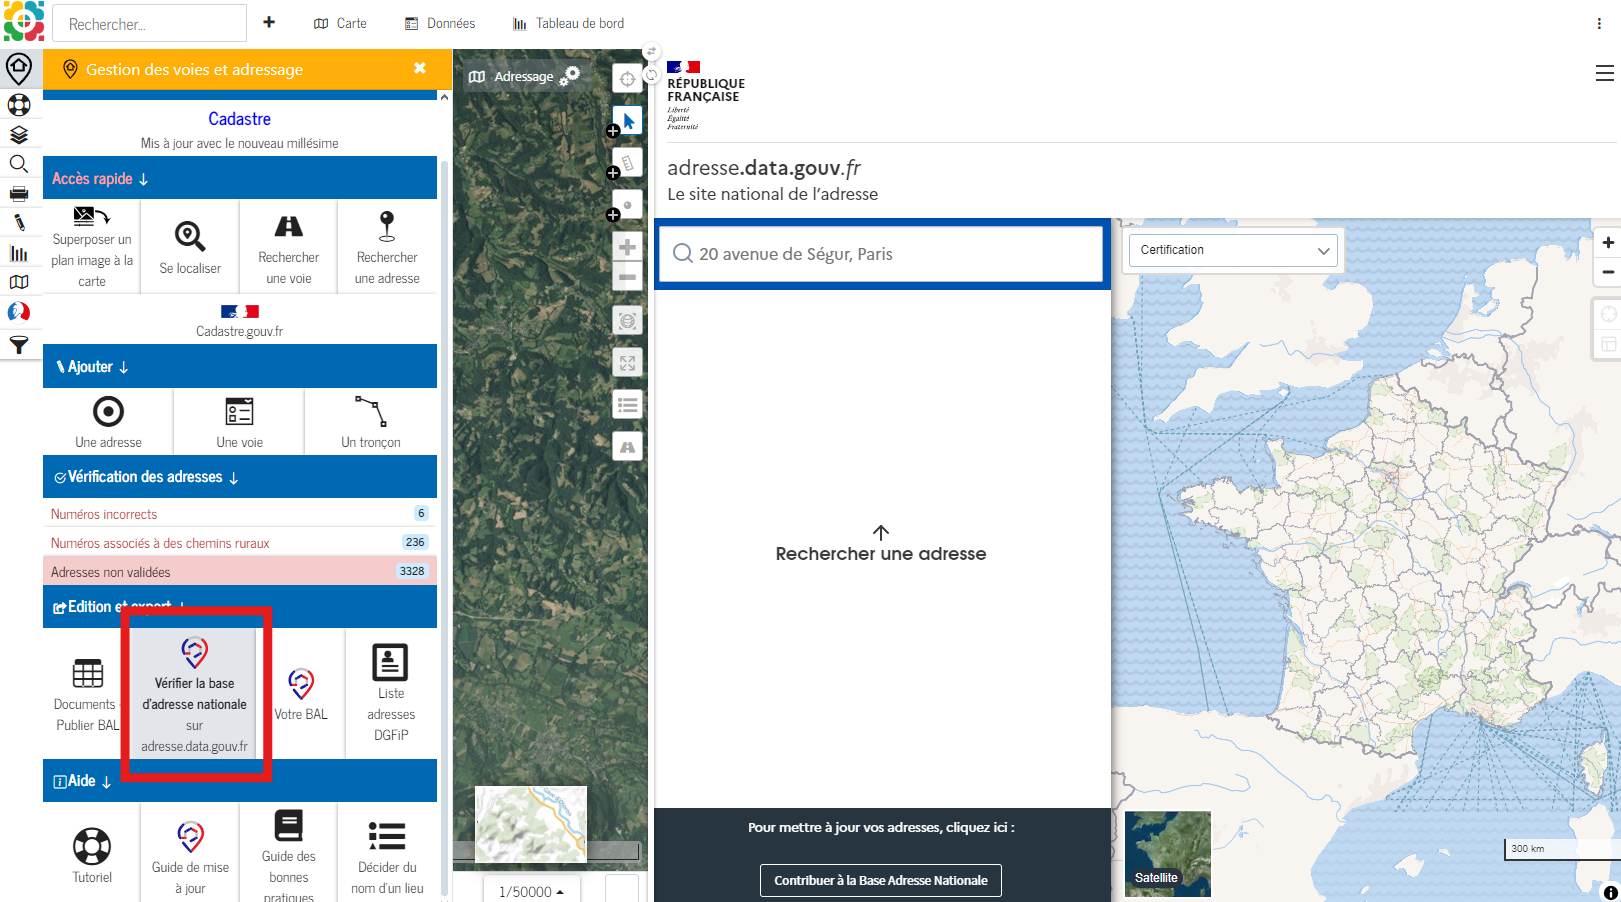Open the funnel filter sidebar icon
Screen dimensions: 1621x902
point(19,345)
